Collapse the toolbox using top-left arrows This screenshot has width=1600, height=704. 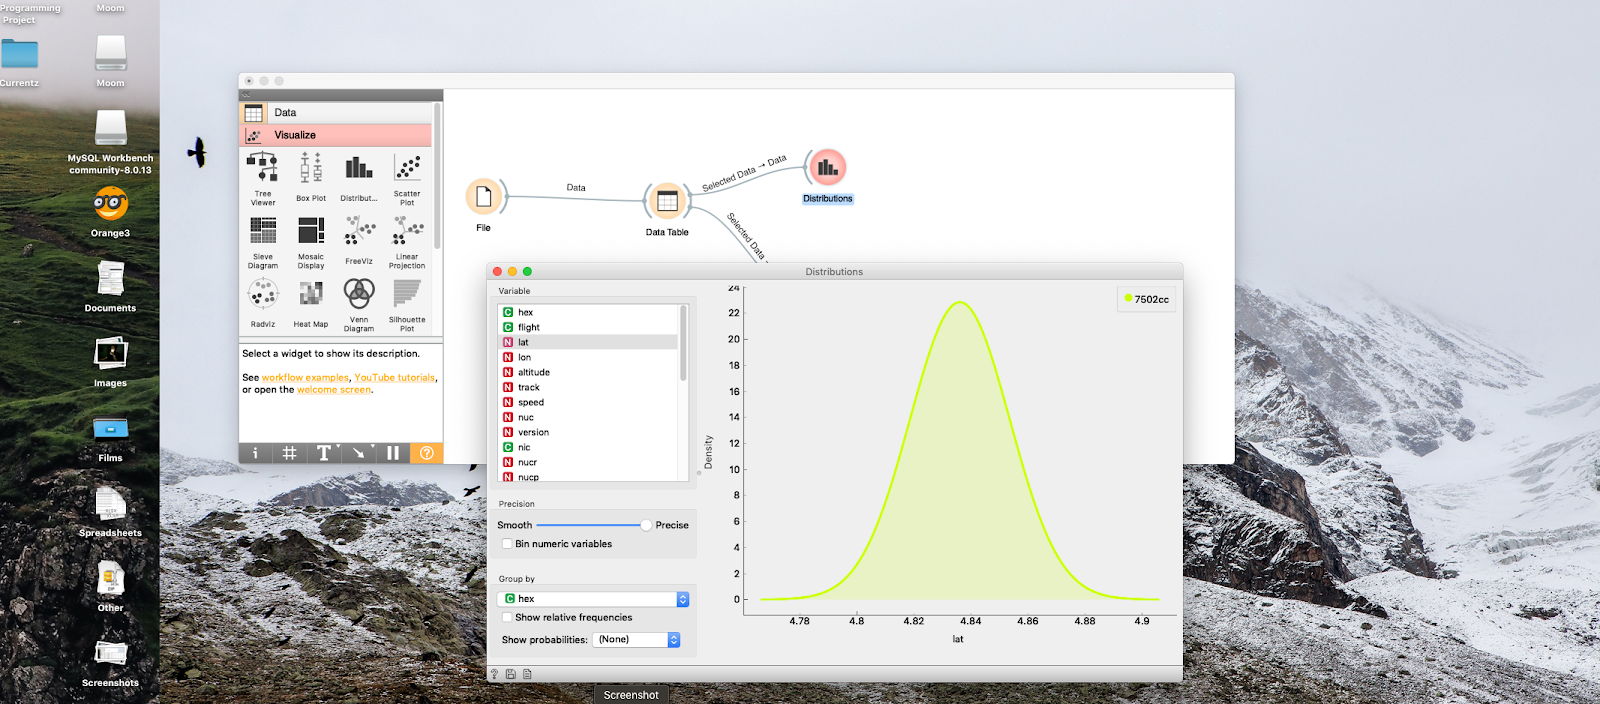tap(246, 95)
